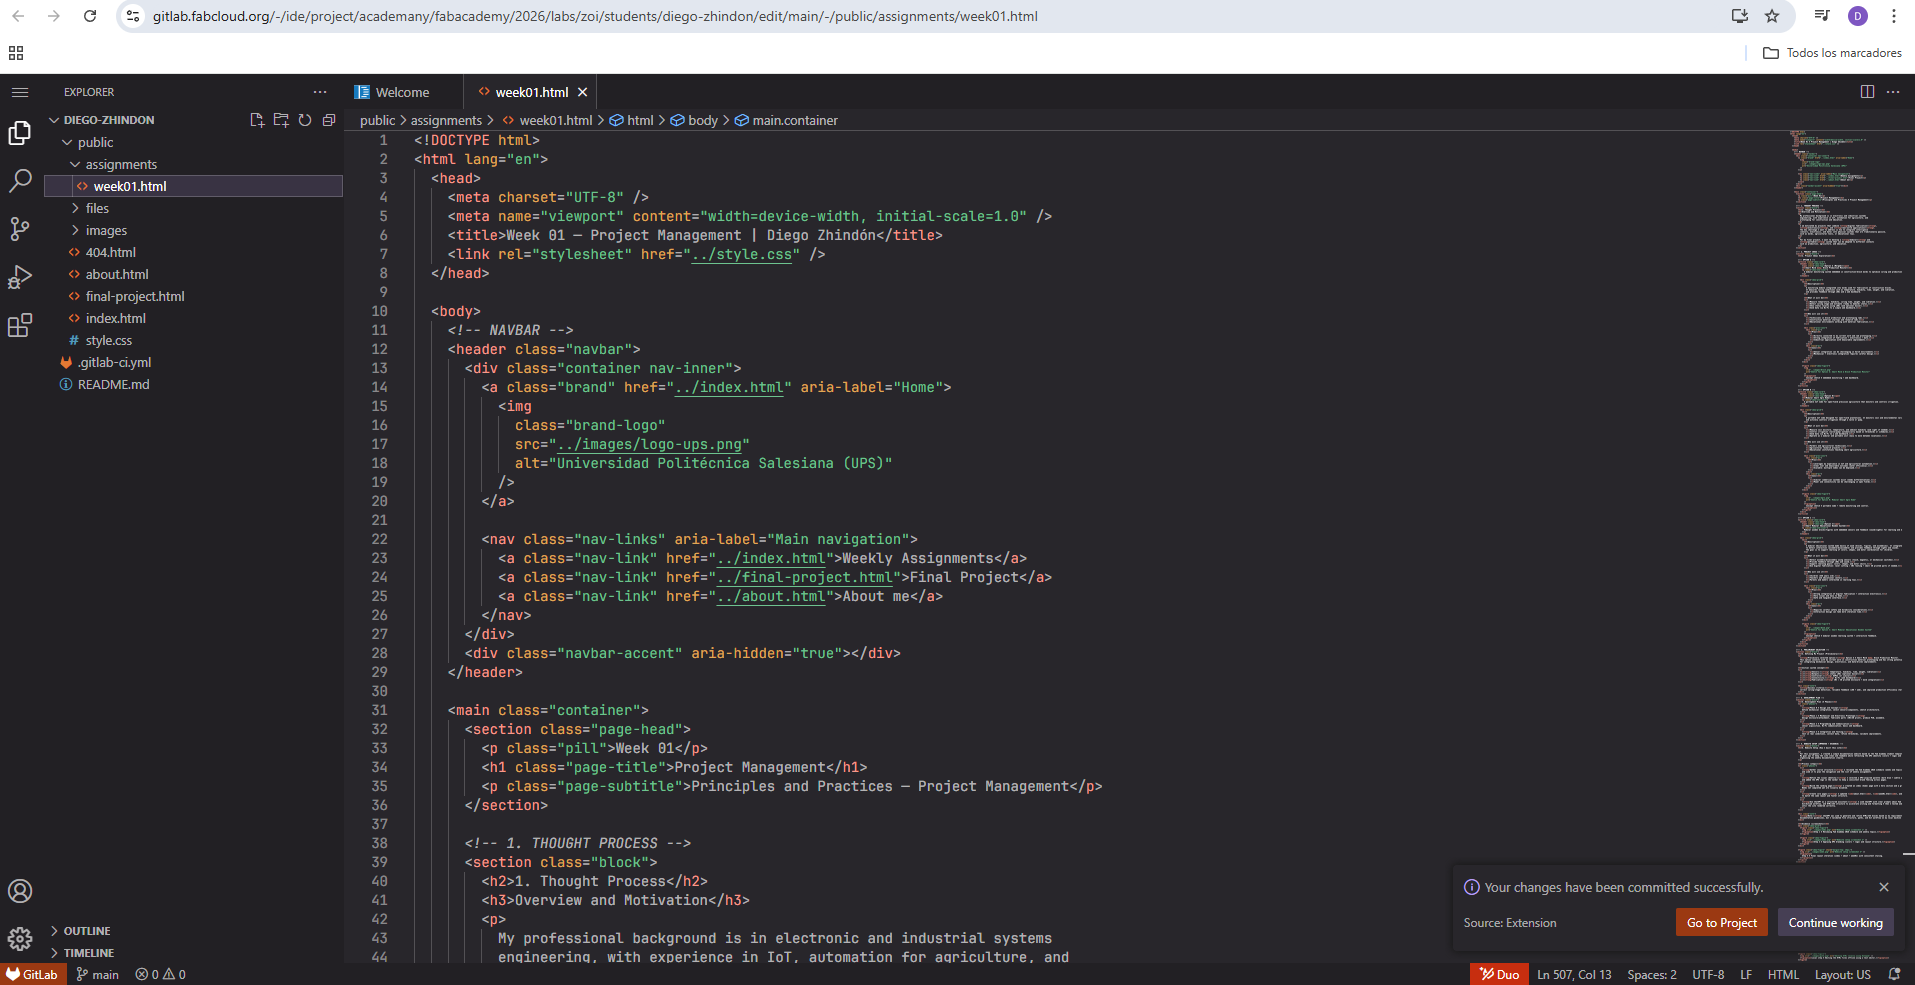
Task: Open the Source Control view
Action: click(20, 229)
